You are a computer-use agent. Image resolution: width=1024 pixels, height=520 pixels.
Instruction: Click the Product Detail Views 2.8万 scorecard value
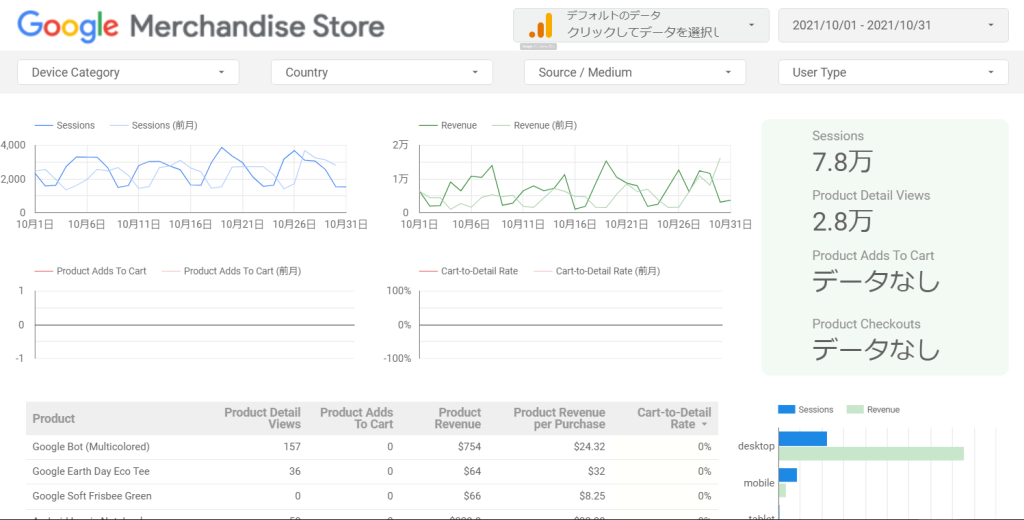842,222
